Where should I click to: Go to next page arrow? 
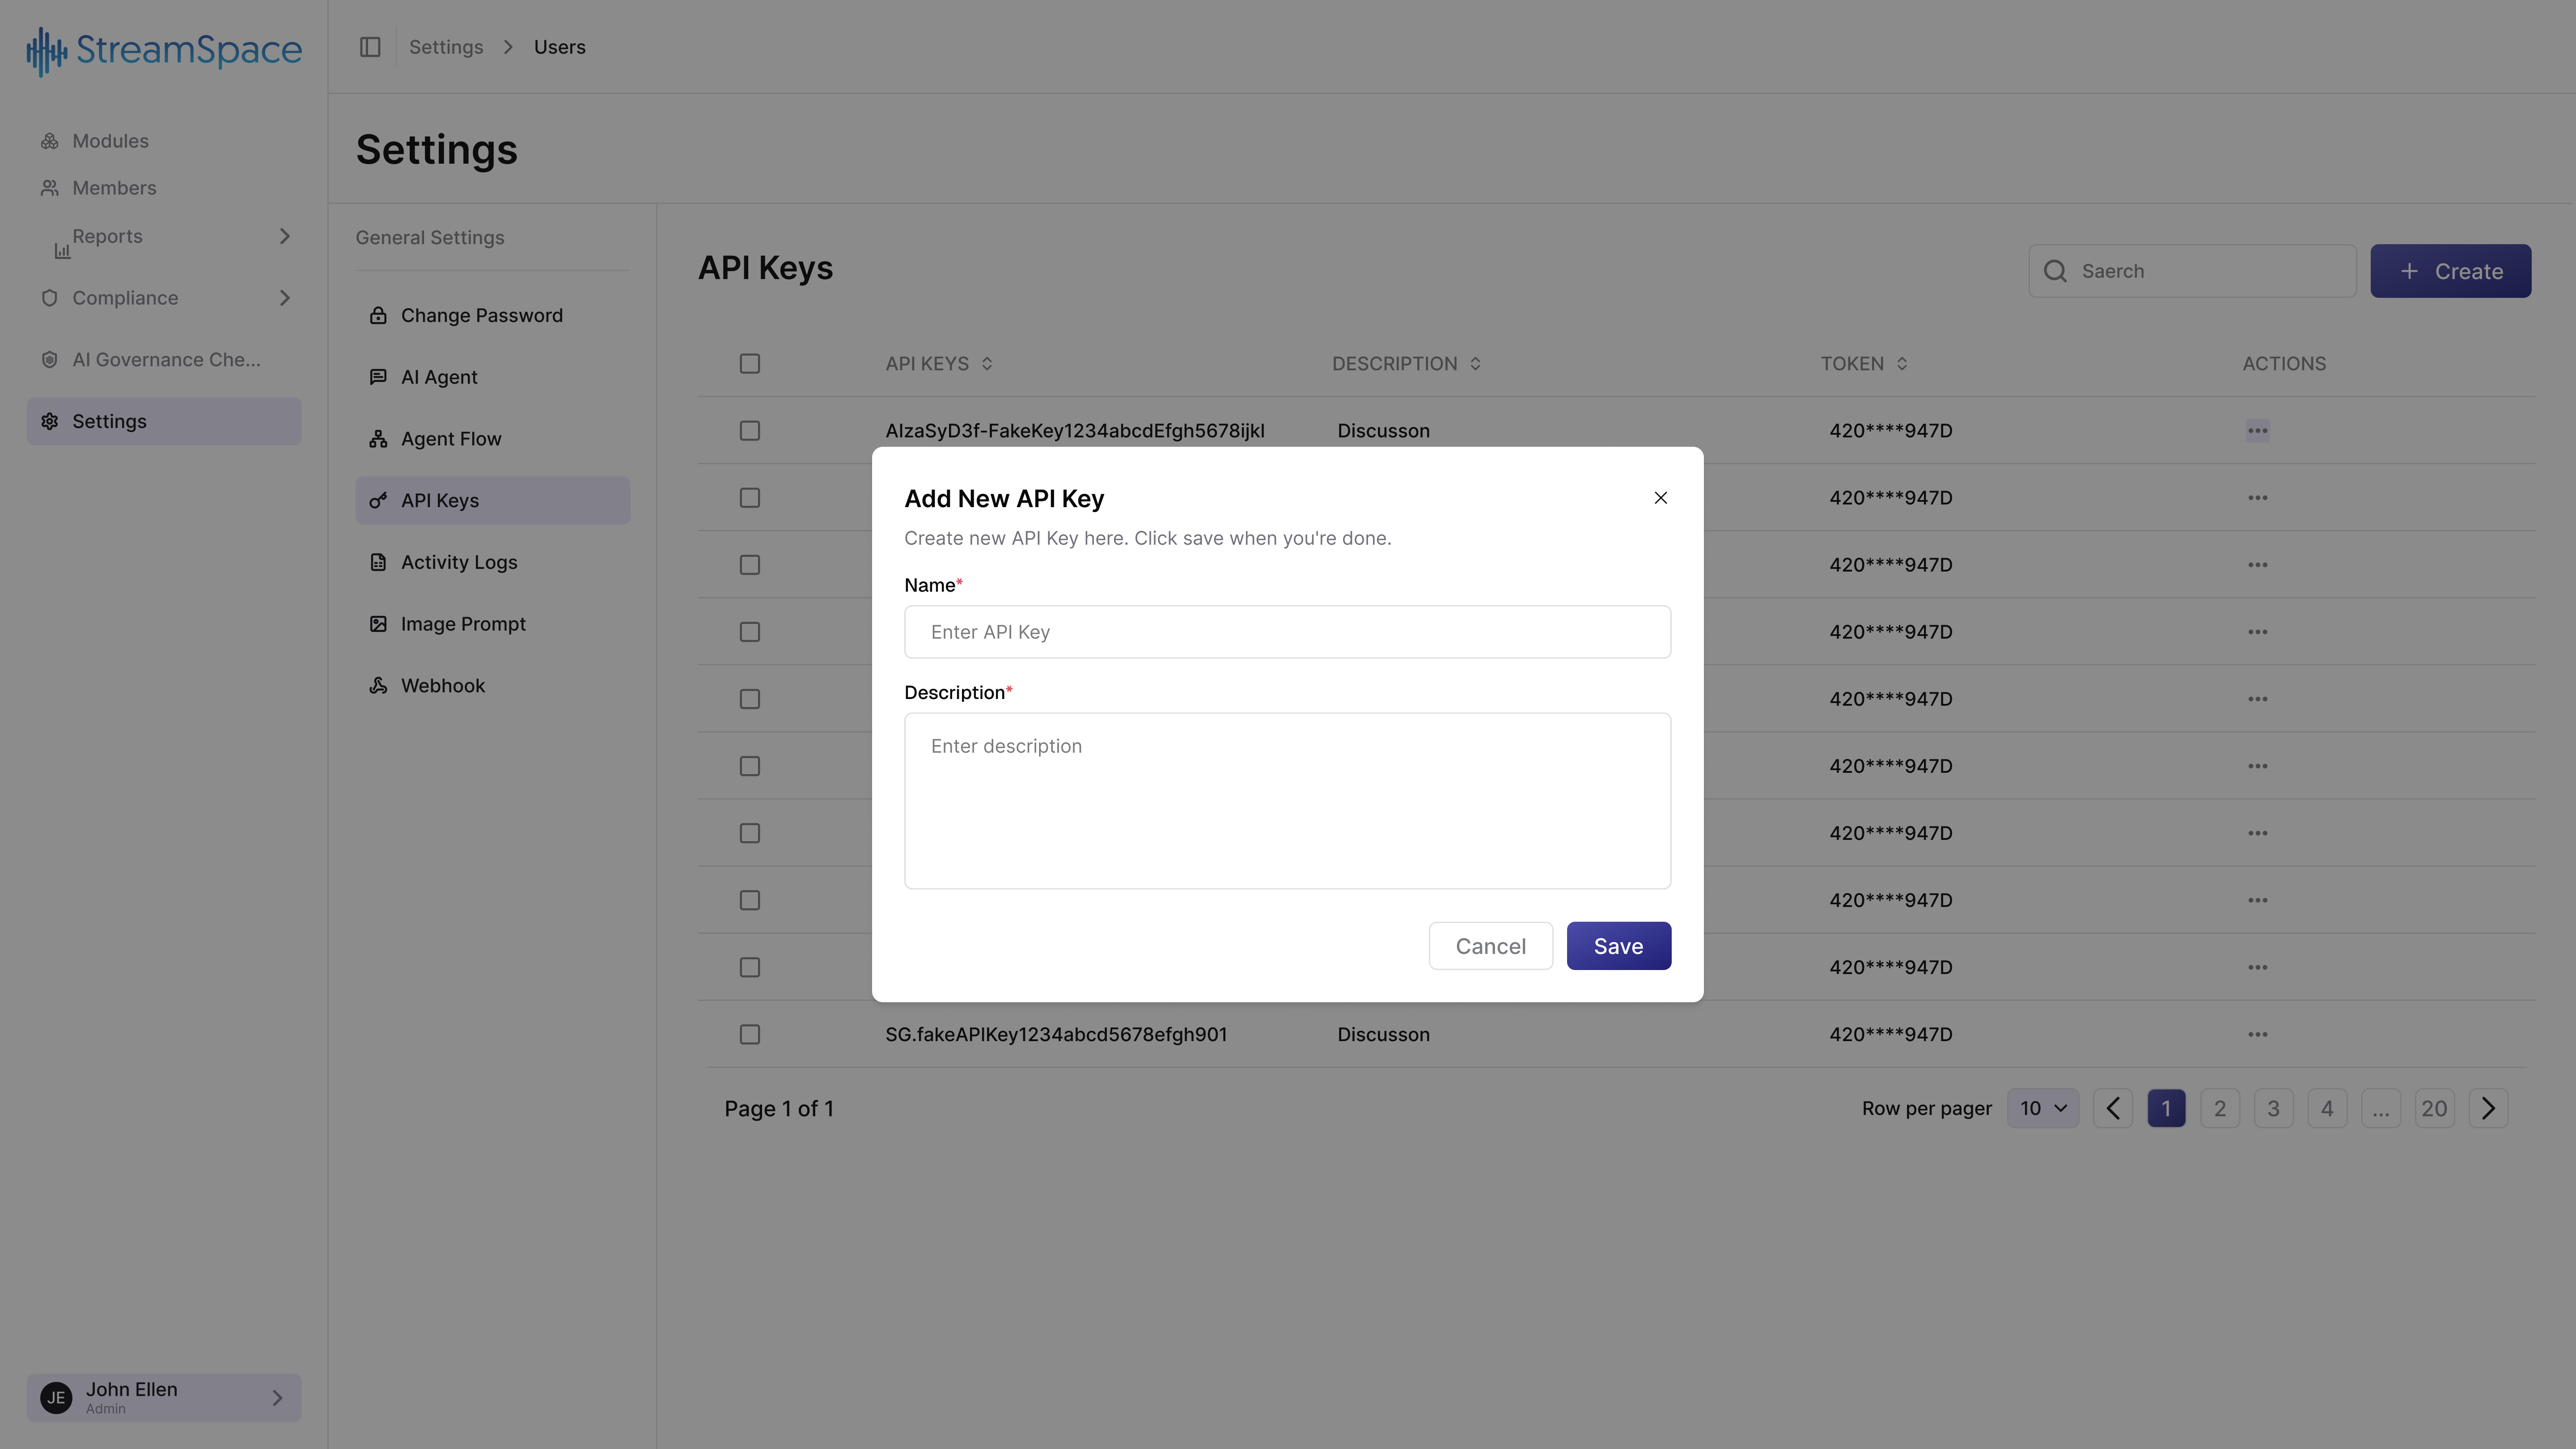2489,1109
